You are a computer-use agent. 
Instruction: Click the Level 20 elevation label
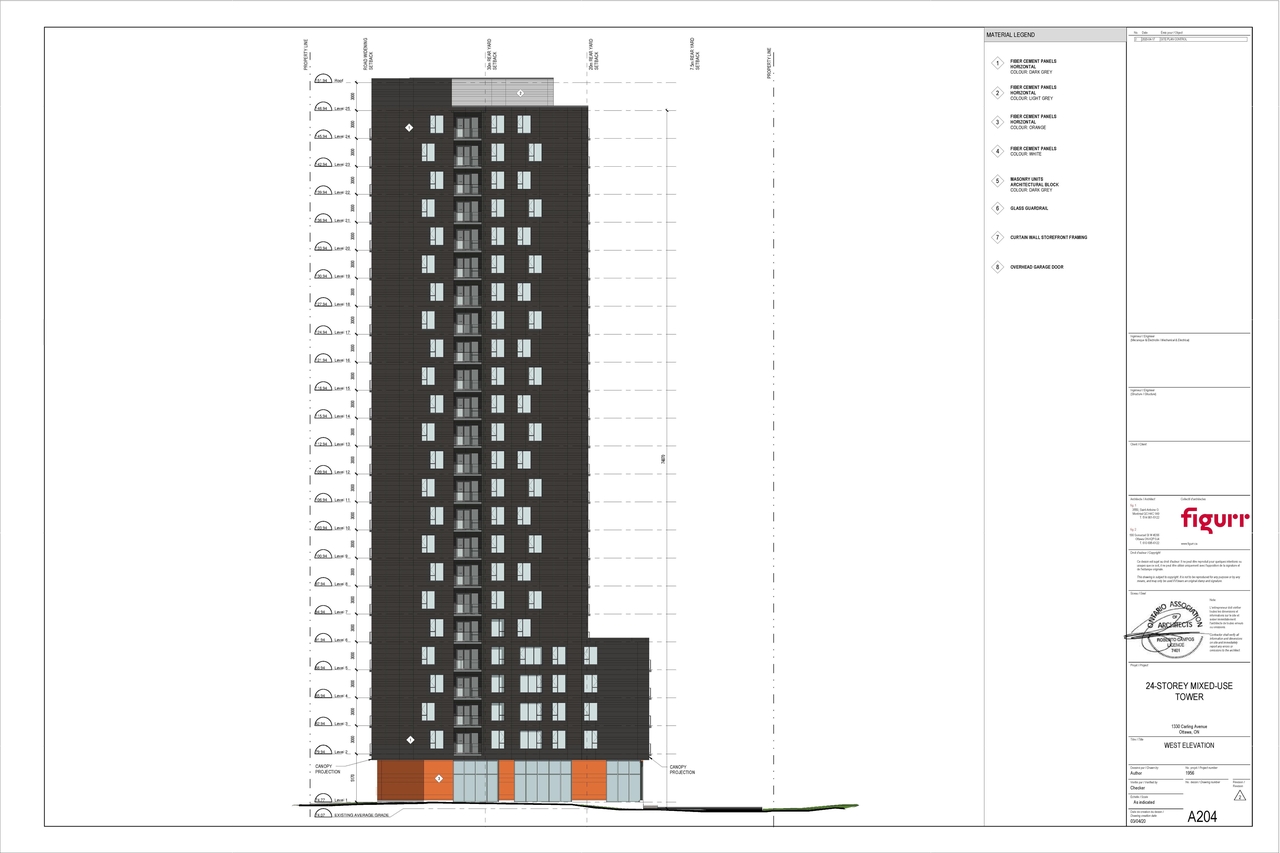342,249
